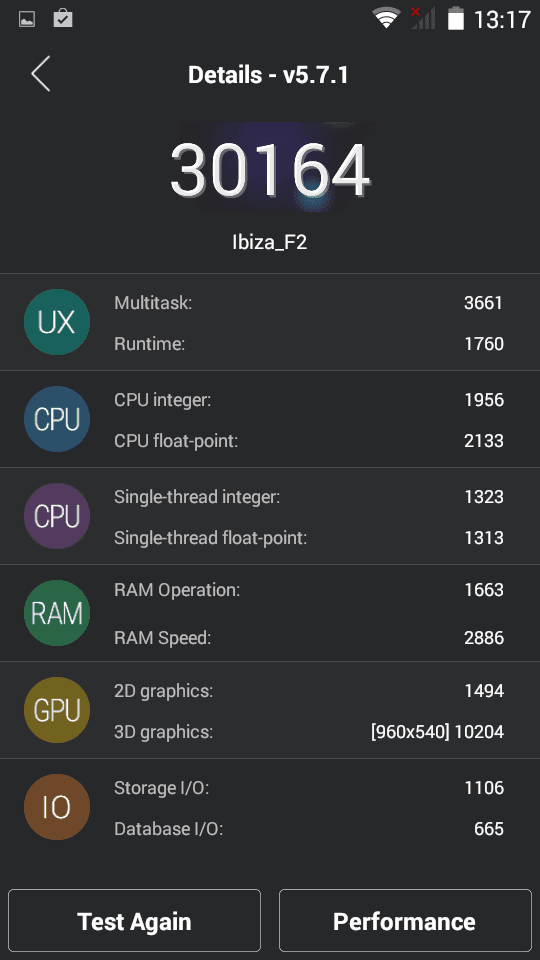This screenshot has height=960, width=540.
Task: Select the Multitask score row
Action: coord(309,302)
